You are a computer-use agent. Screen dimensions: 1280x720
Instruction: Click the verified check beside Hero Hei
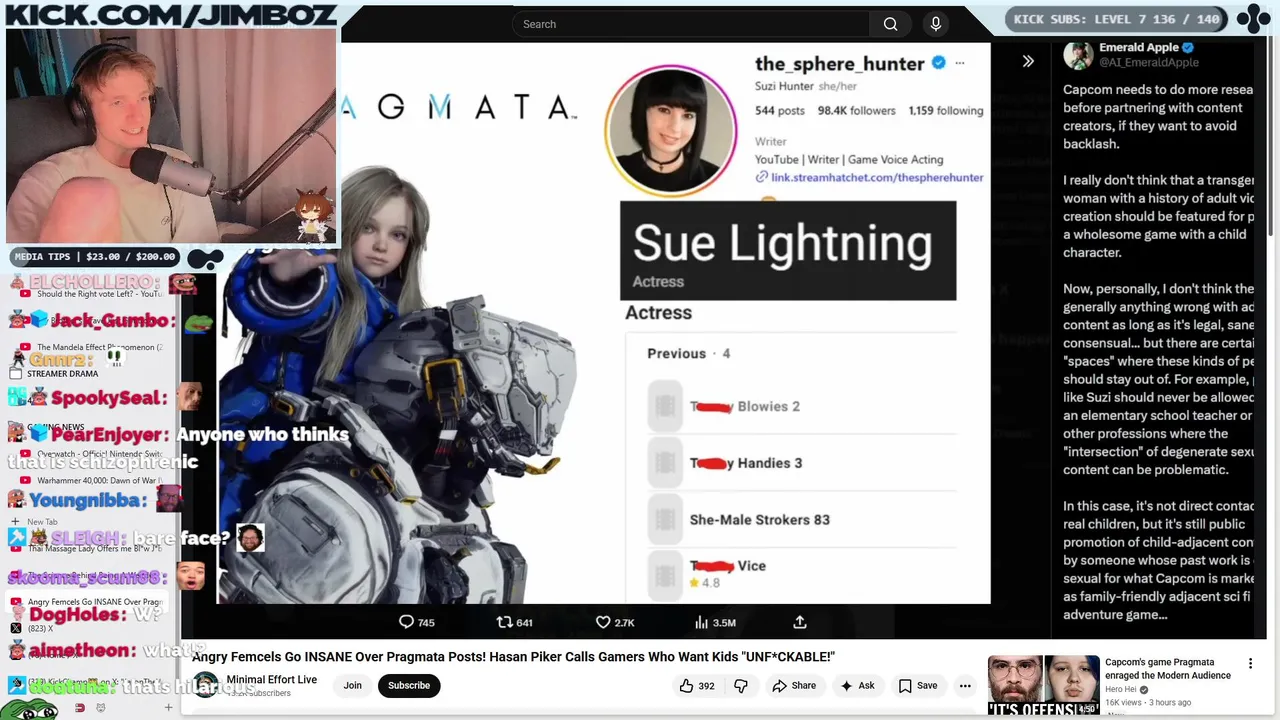pos(1144,690)
